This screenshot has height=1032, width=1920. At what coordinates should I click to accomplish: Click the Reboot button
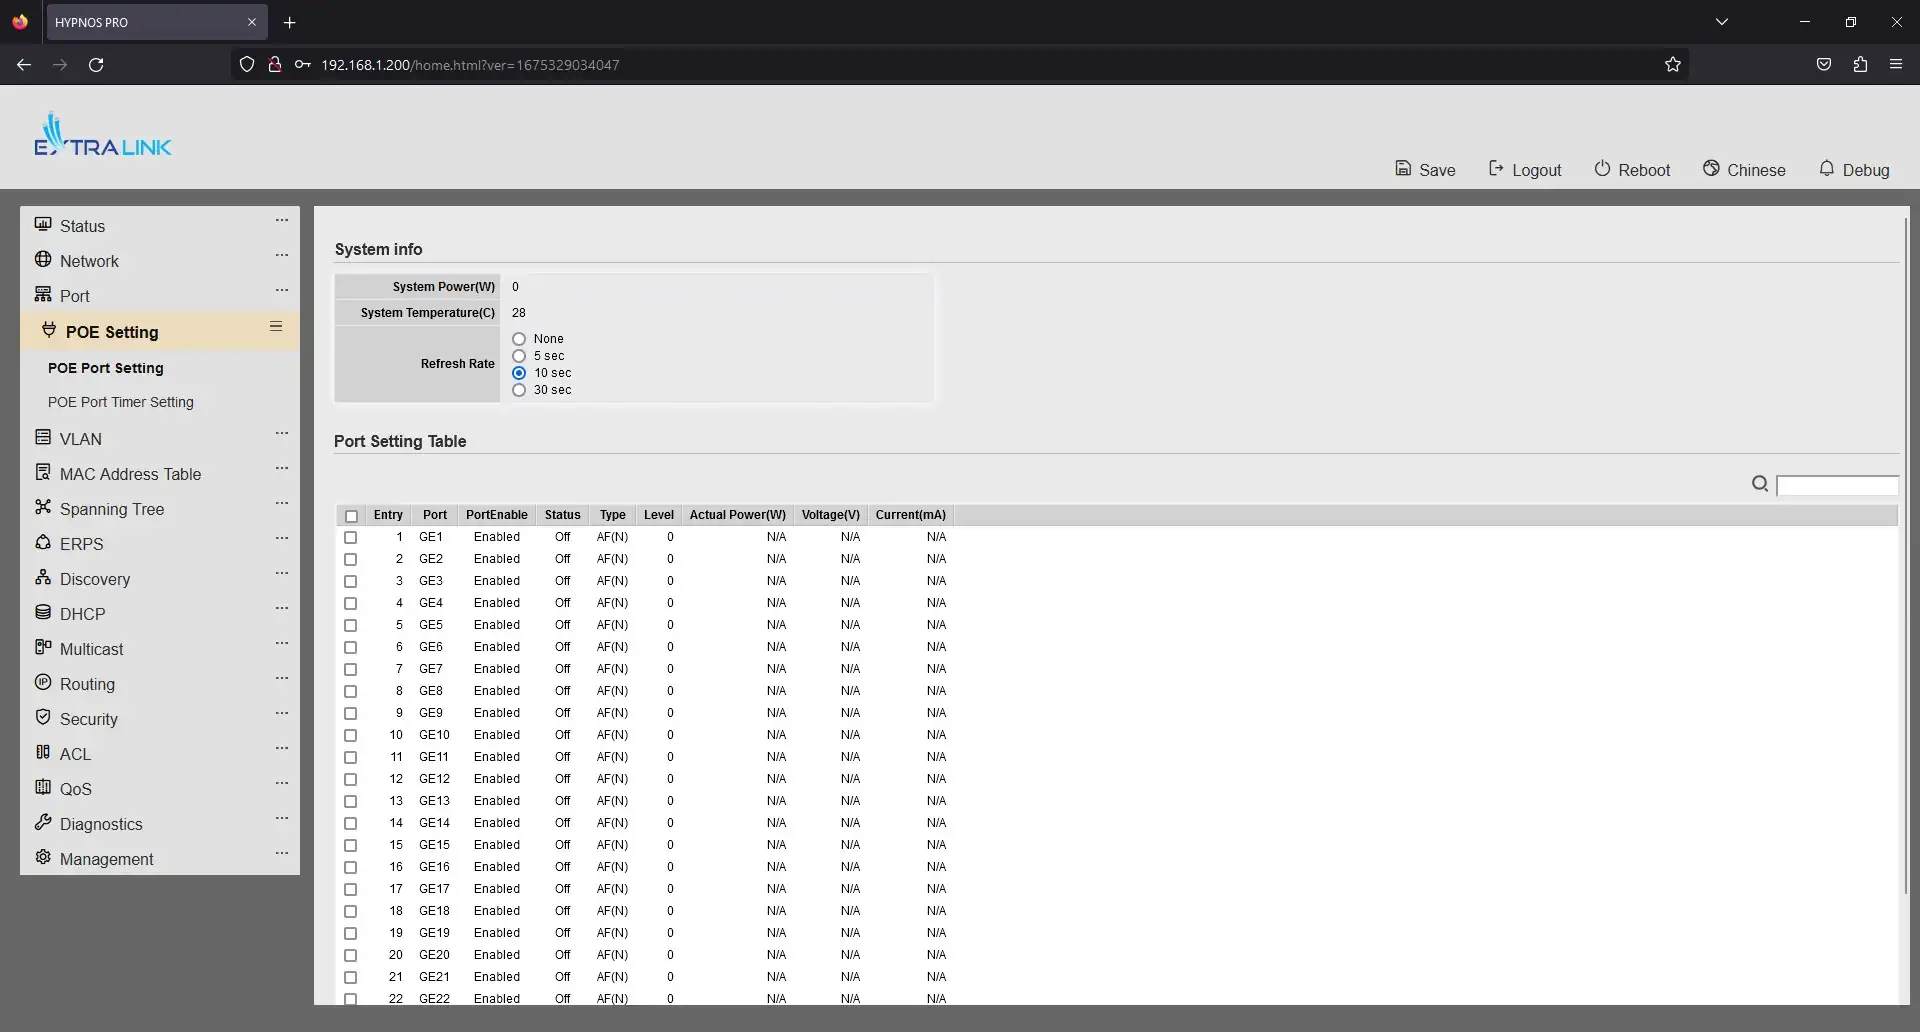[x=1632, y=169]
